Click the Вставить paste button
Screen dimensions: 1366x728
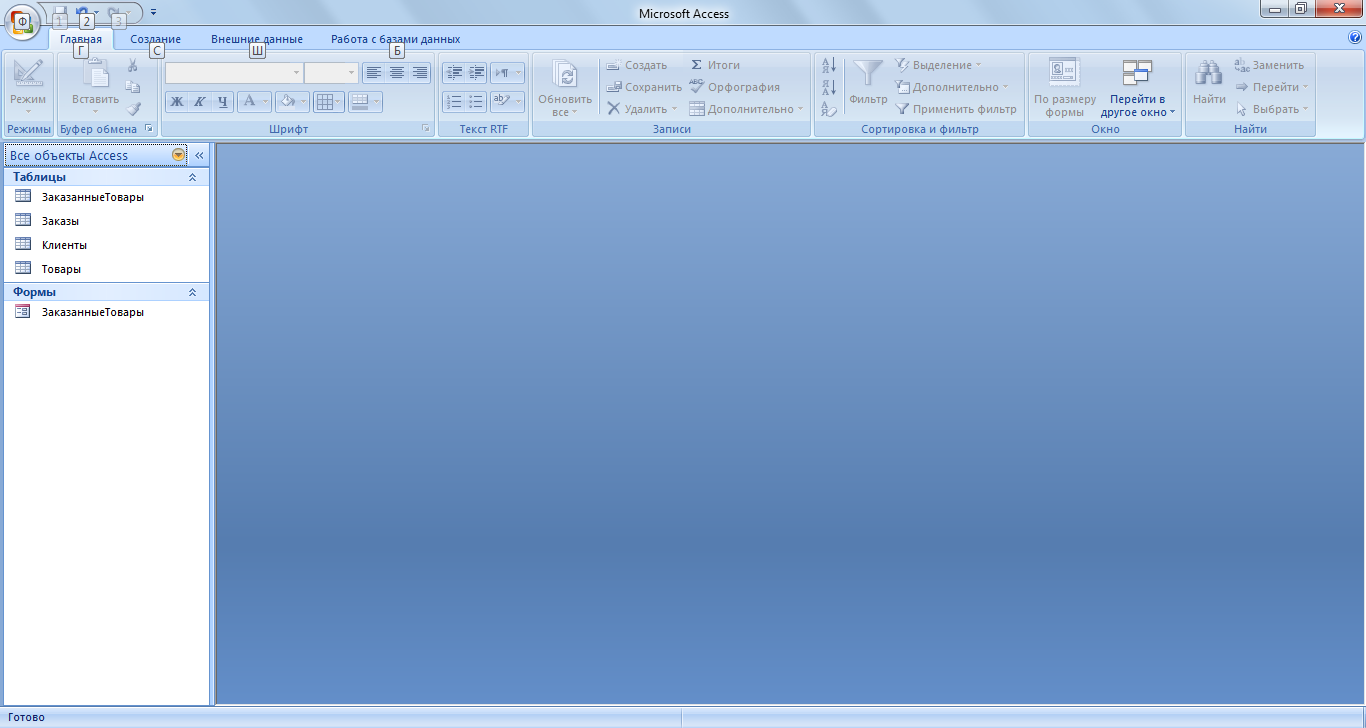click(x=96, y=88)
